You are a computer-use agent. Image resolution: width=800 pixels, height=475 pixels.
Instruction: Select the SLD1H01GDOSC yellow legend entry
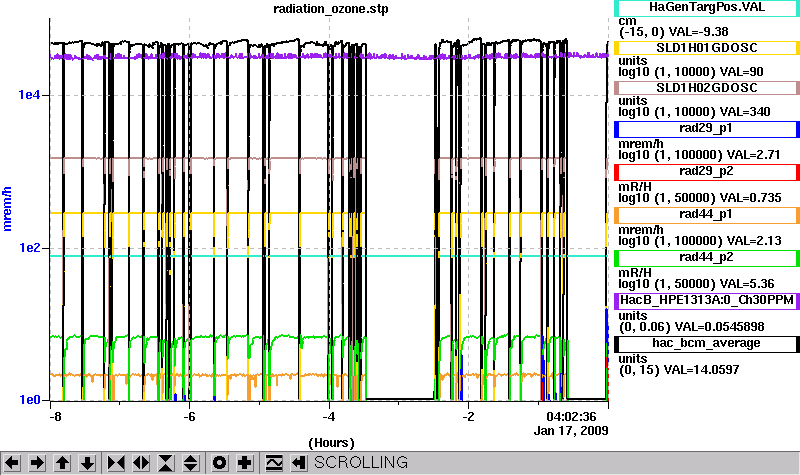point(707,48)
